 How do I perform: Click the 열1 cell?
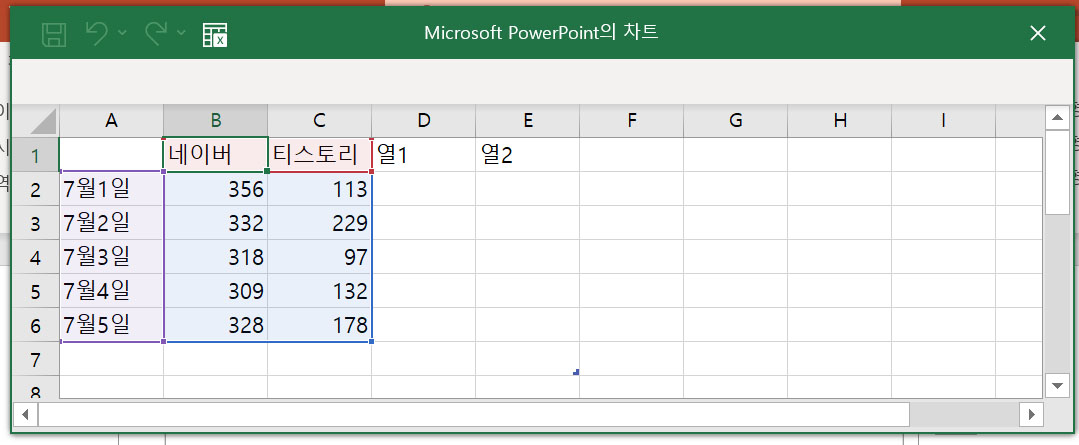click(x=423, y=155)
